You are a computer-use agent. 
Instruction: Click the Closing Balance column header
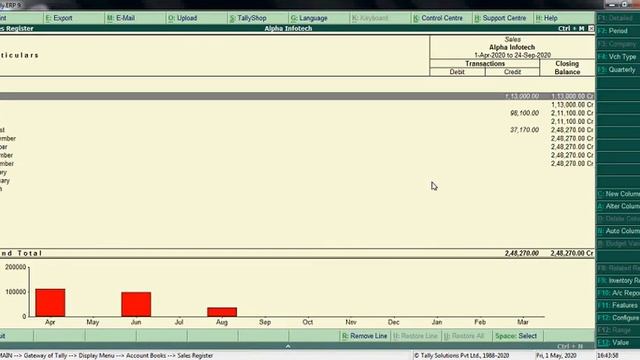567,68
